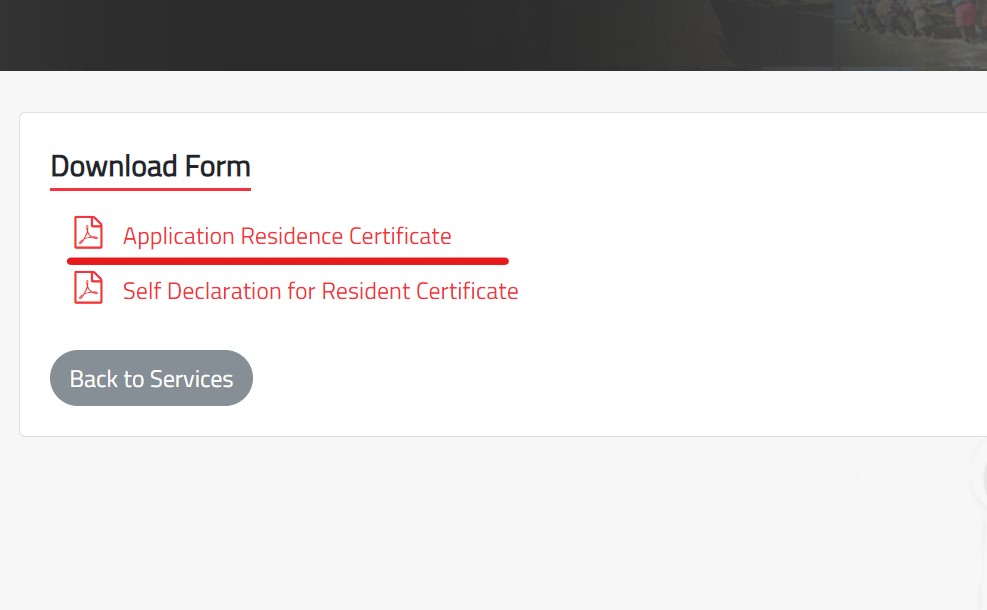The image size is (987, 610).
Task: Open the Self Declaration for Resident Certificate link
Action: tap(320, 291)
